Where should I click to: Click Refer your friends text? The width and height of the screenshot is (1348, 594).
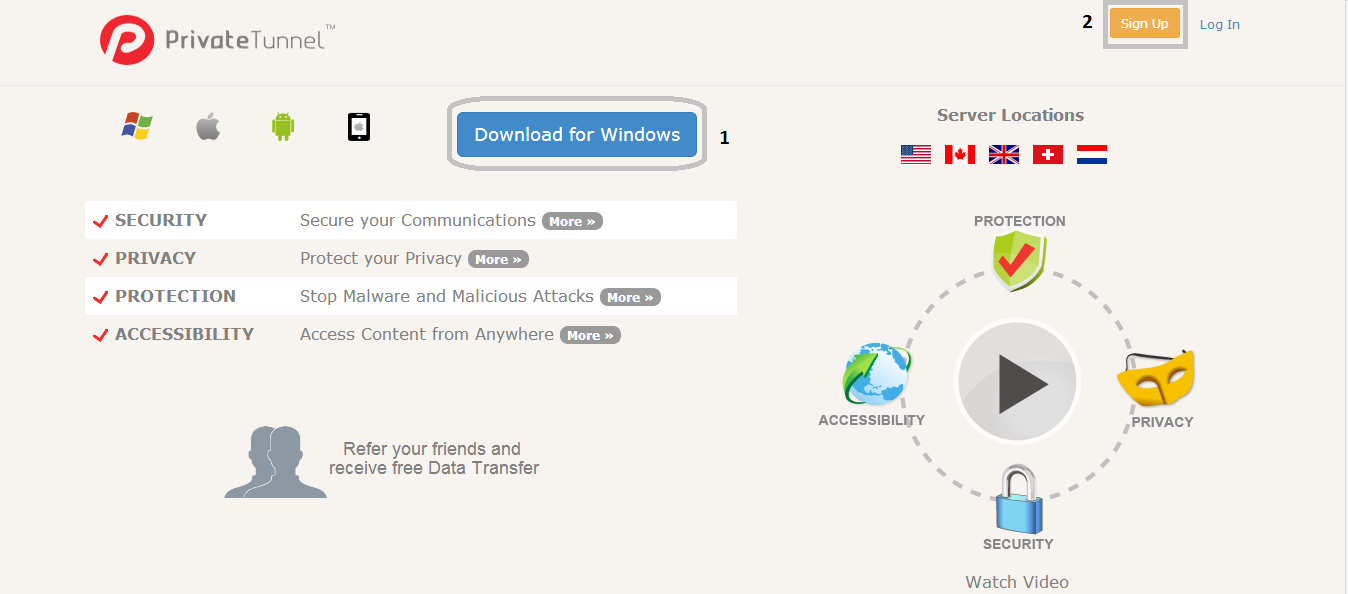pyautogui.click(x=433, y=458)
